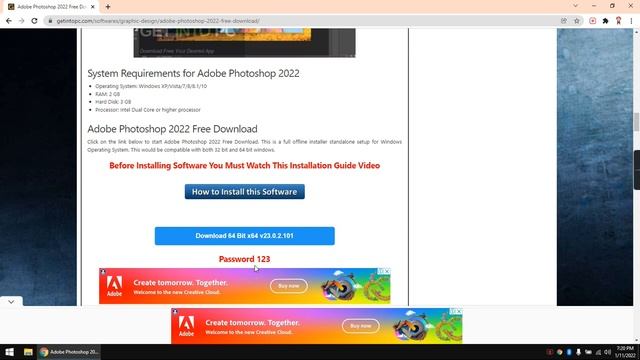The width and height of the screenshot is (640, 360).
Task: Click the Chrome icon in system tray
Action: tap(560, 352)
